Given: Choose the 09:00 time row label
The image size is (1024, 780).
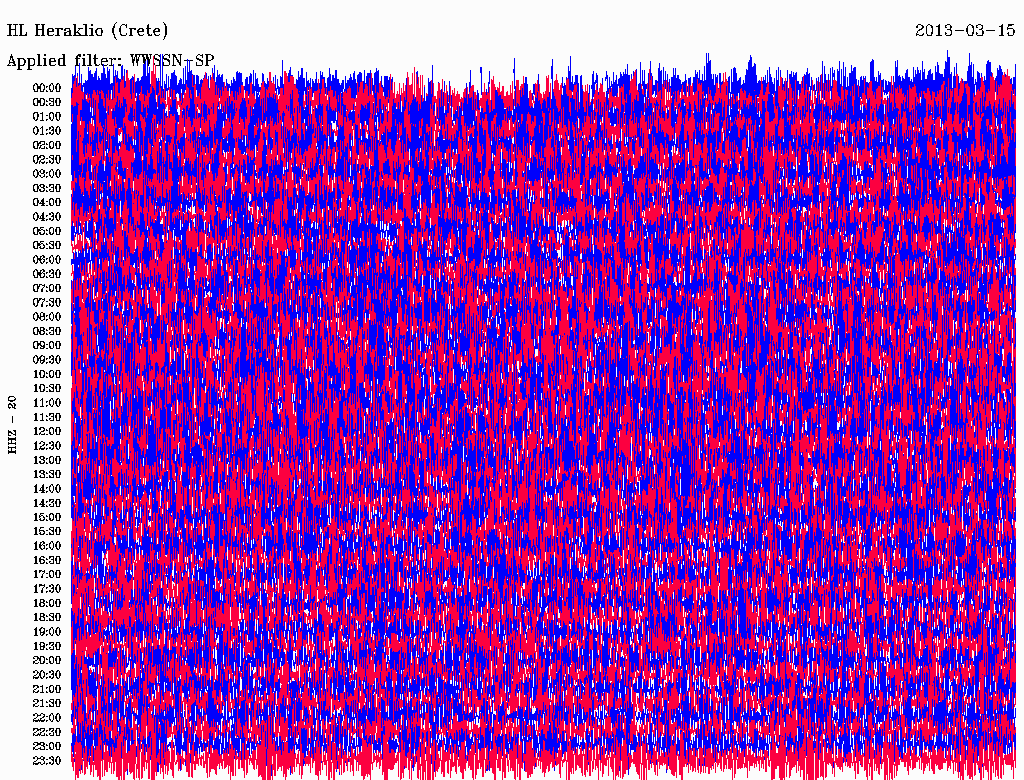Looking at the screenshot, I should [x=47, y=346].
